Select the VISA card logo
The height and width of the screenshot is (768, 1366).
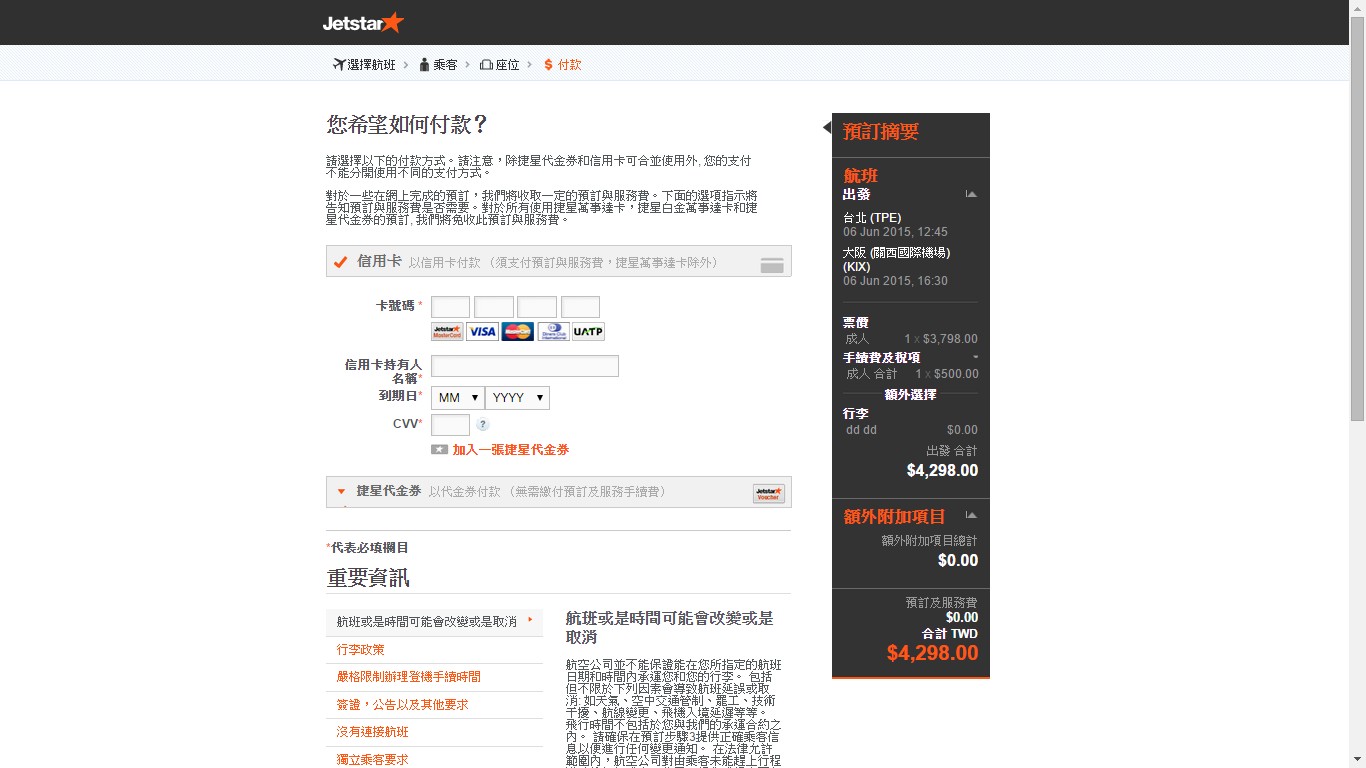[482, 332]
